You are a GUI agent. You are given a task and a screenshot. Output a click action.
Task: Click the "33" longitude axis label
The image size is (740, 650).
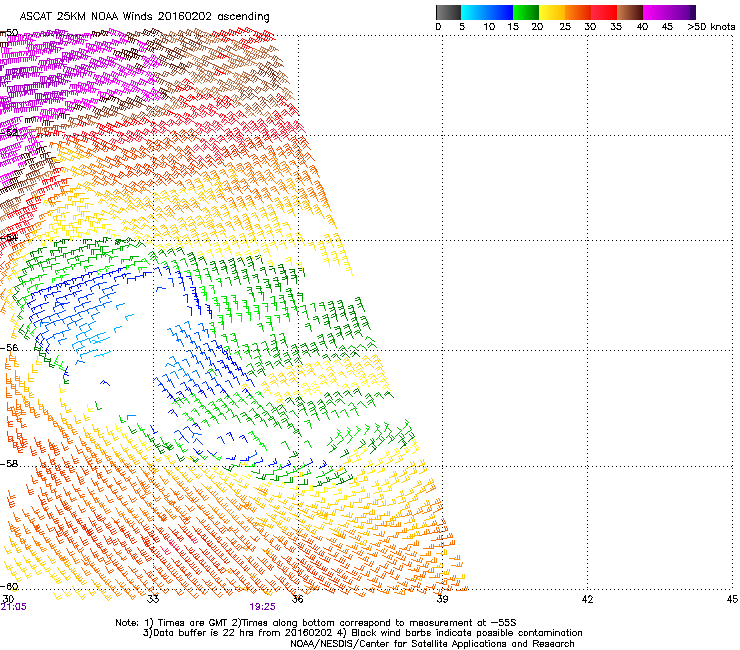pos(153,599)
